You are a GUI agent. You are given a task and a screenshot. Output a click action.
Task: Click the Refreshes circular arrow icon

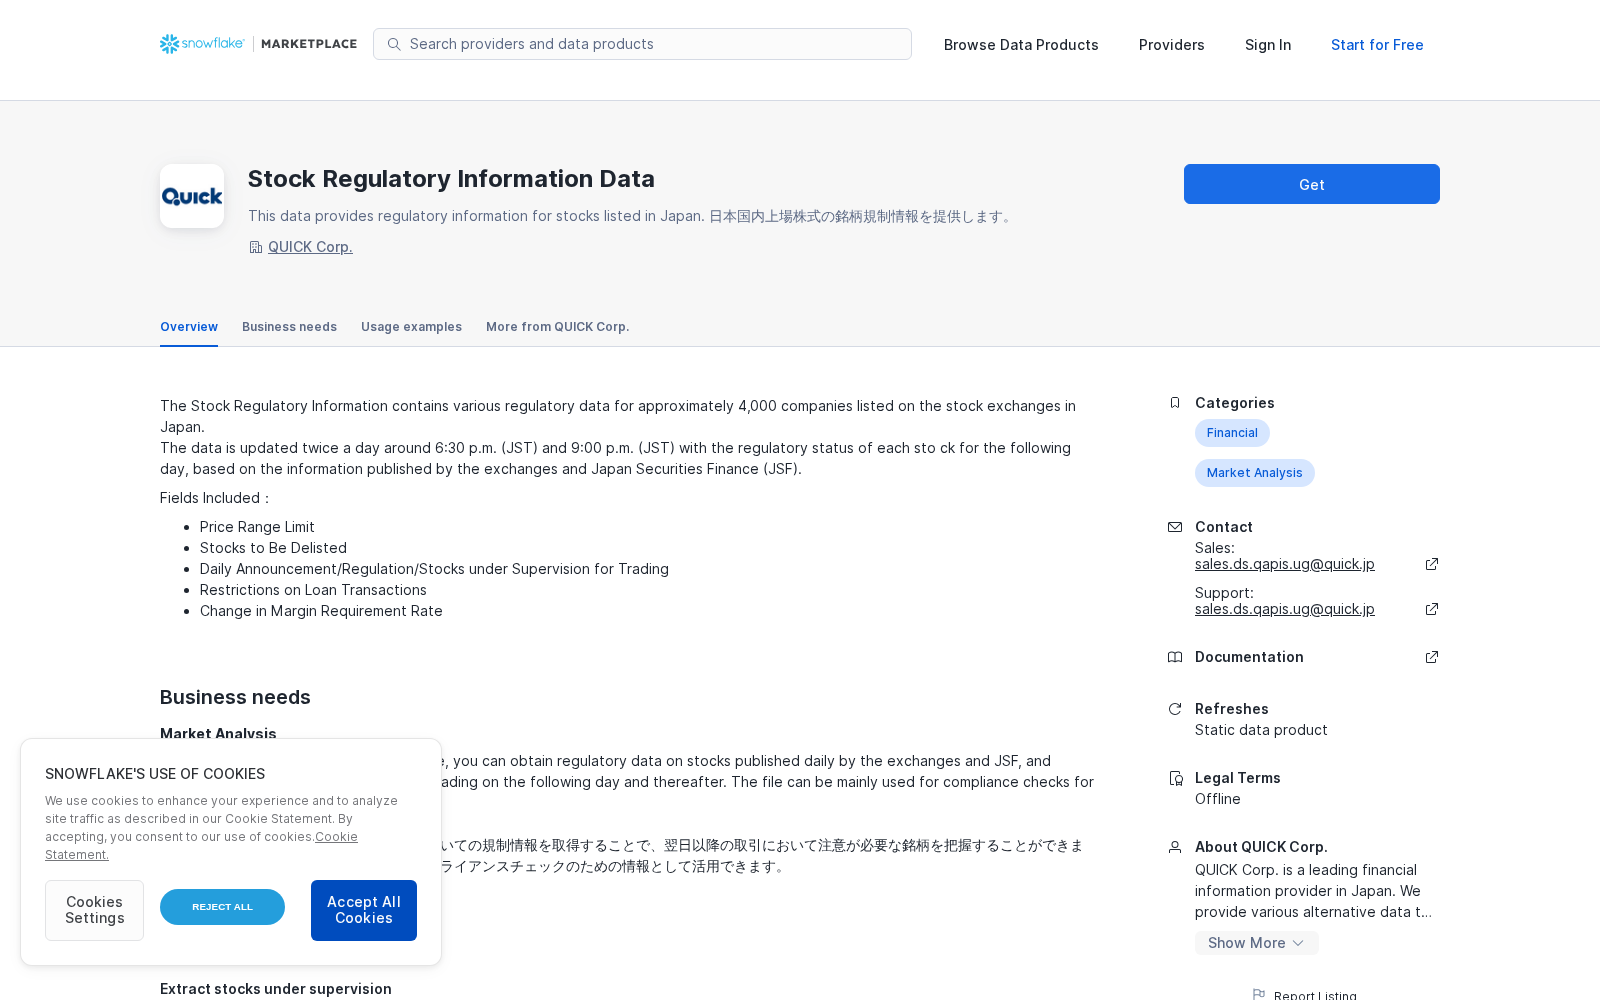[x=1175, y=709]
